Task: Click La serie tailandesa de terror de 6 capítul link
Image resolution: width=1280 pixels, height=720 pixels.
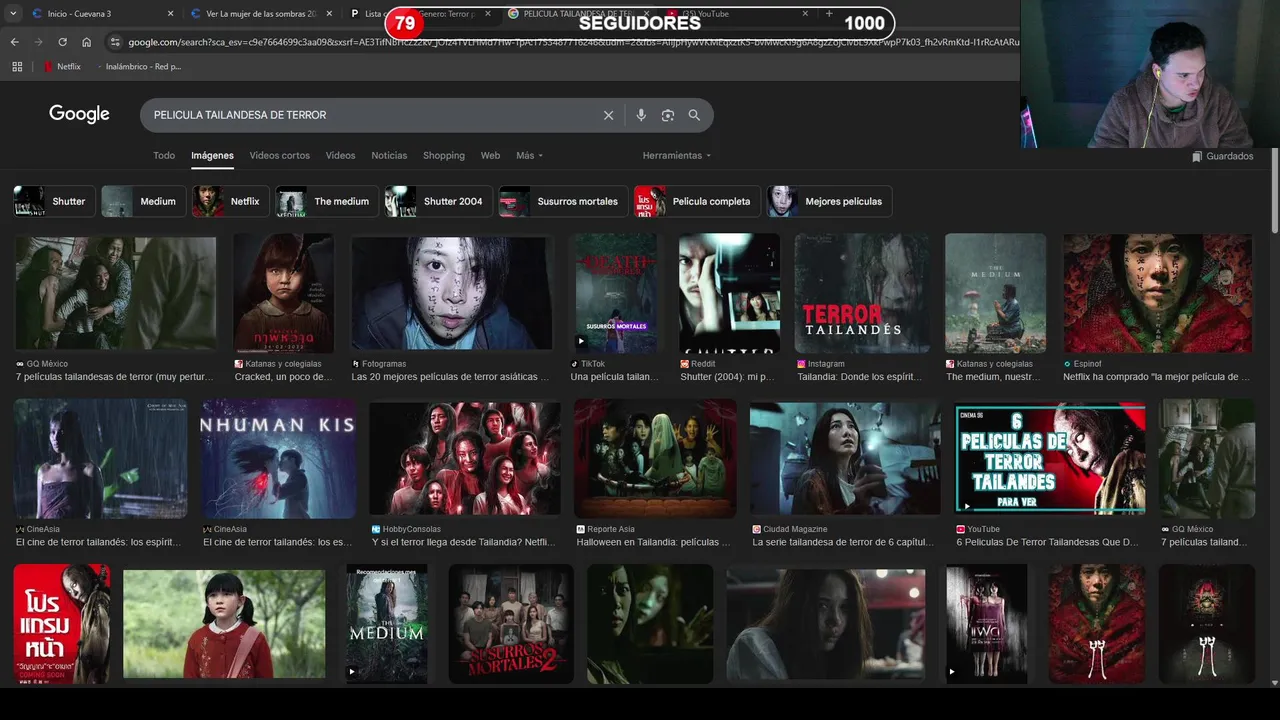Action: (x=842, y=542)
